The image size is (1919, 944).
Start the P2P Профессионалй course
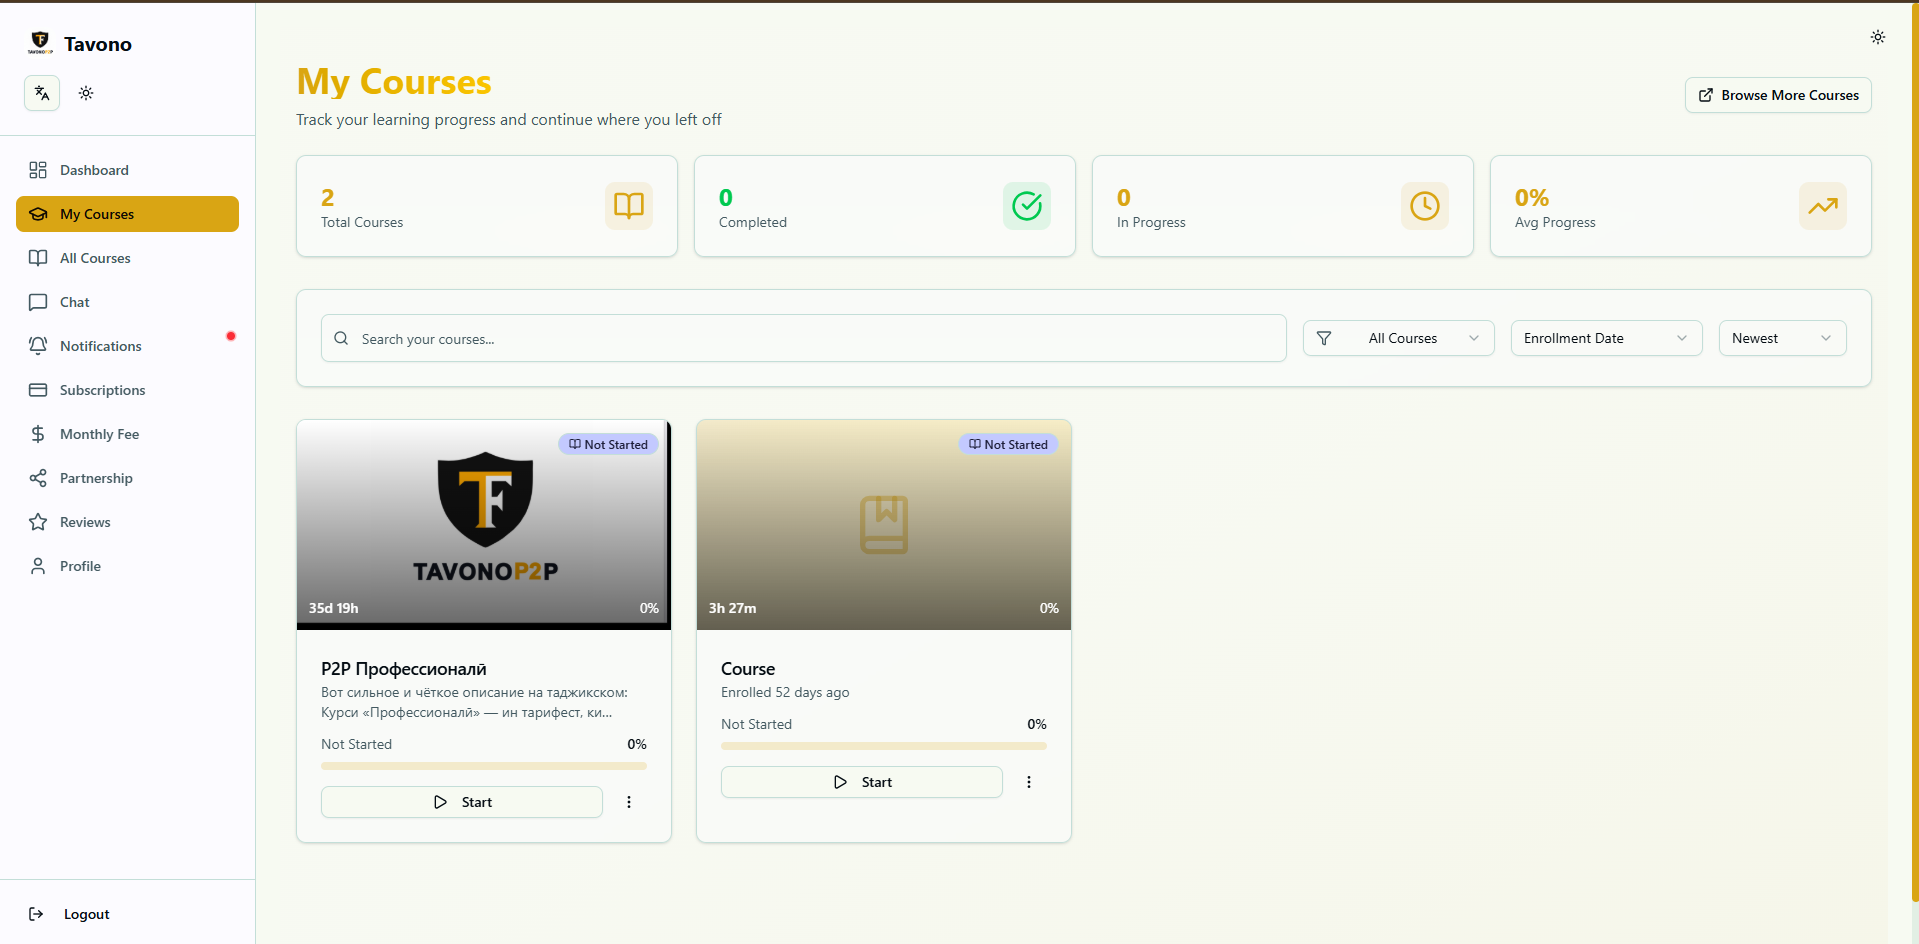coord(462,802)
